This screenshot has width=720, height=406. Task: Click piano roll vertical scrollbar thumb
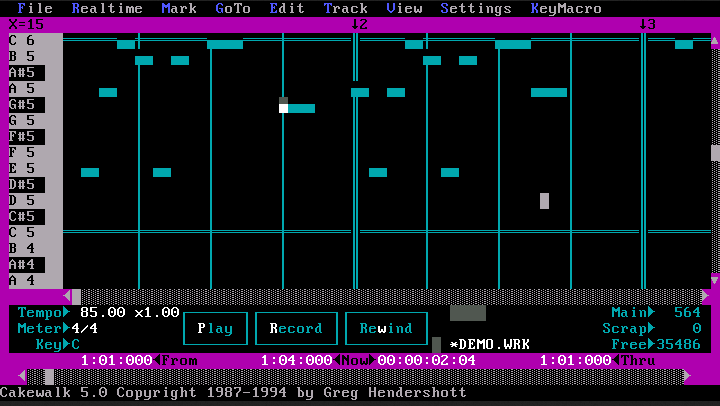[715, 152]
